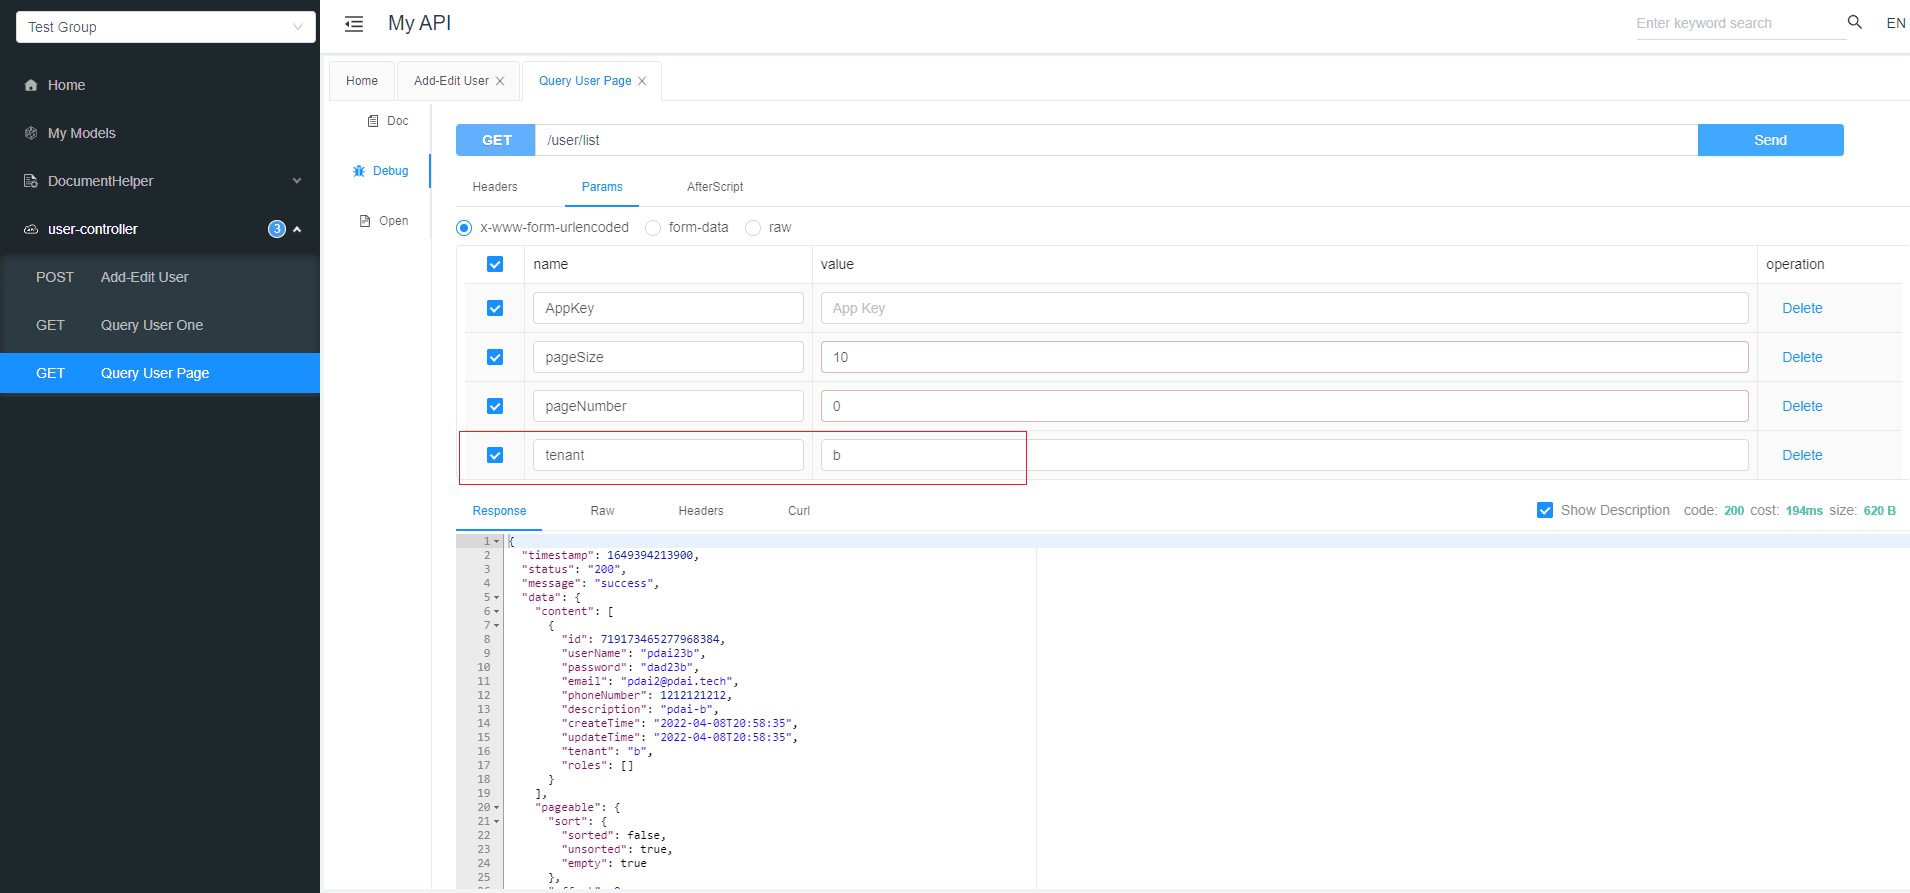Close the Add-Edit User tab
Image resolution: width=1910 pixels, height=893 pixels.
coord(500,81)
